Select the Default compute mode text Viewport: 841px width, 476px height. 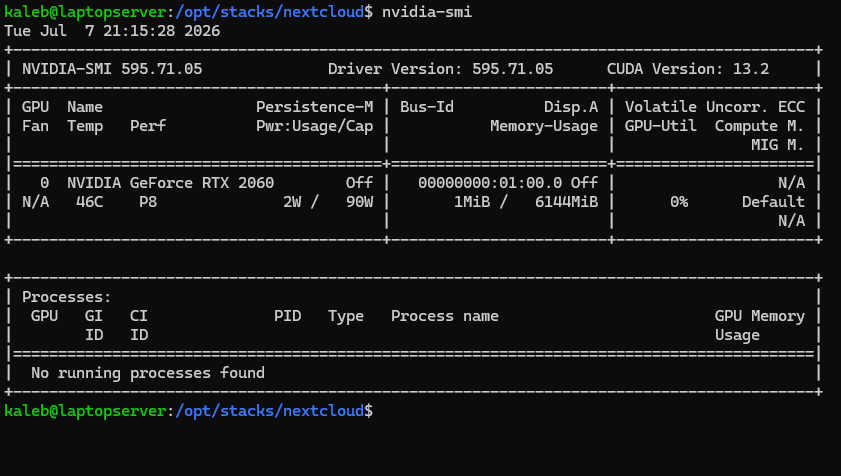pyautogui.click(x=773, y=202)
